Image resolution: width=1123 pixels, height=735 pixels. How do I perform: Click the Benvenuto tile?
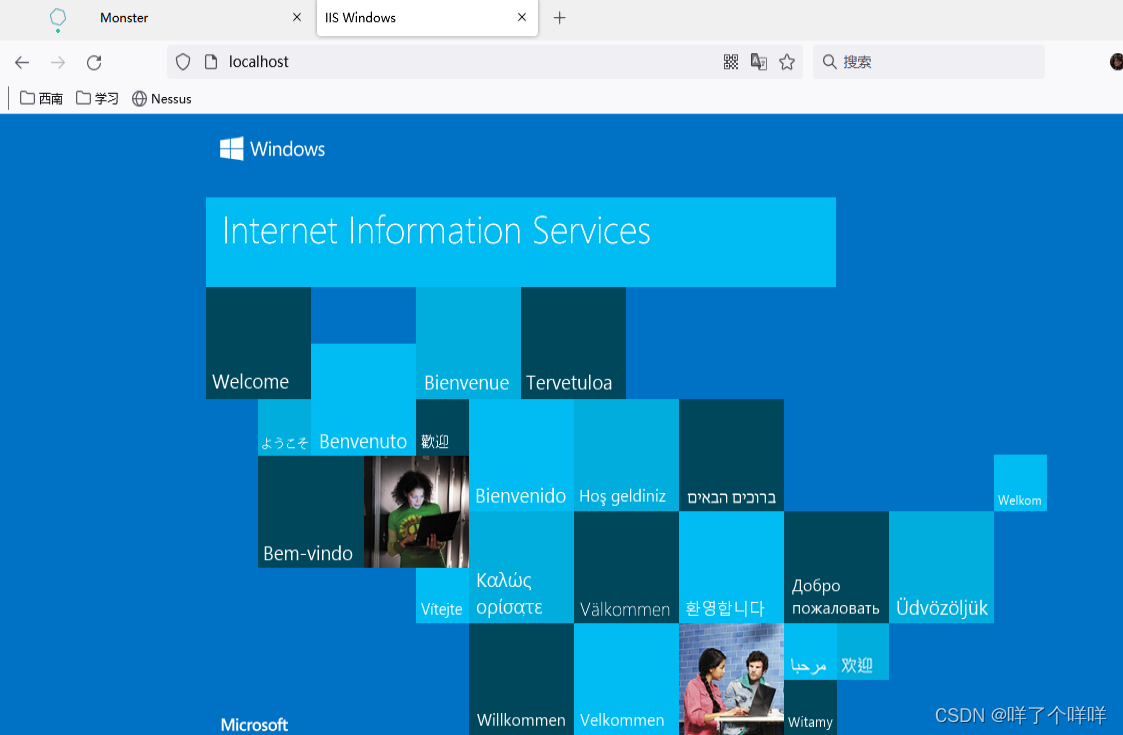pyautogui.click(x=363, y=400)
